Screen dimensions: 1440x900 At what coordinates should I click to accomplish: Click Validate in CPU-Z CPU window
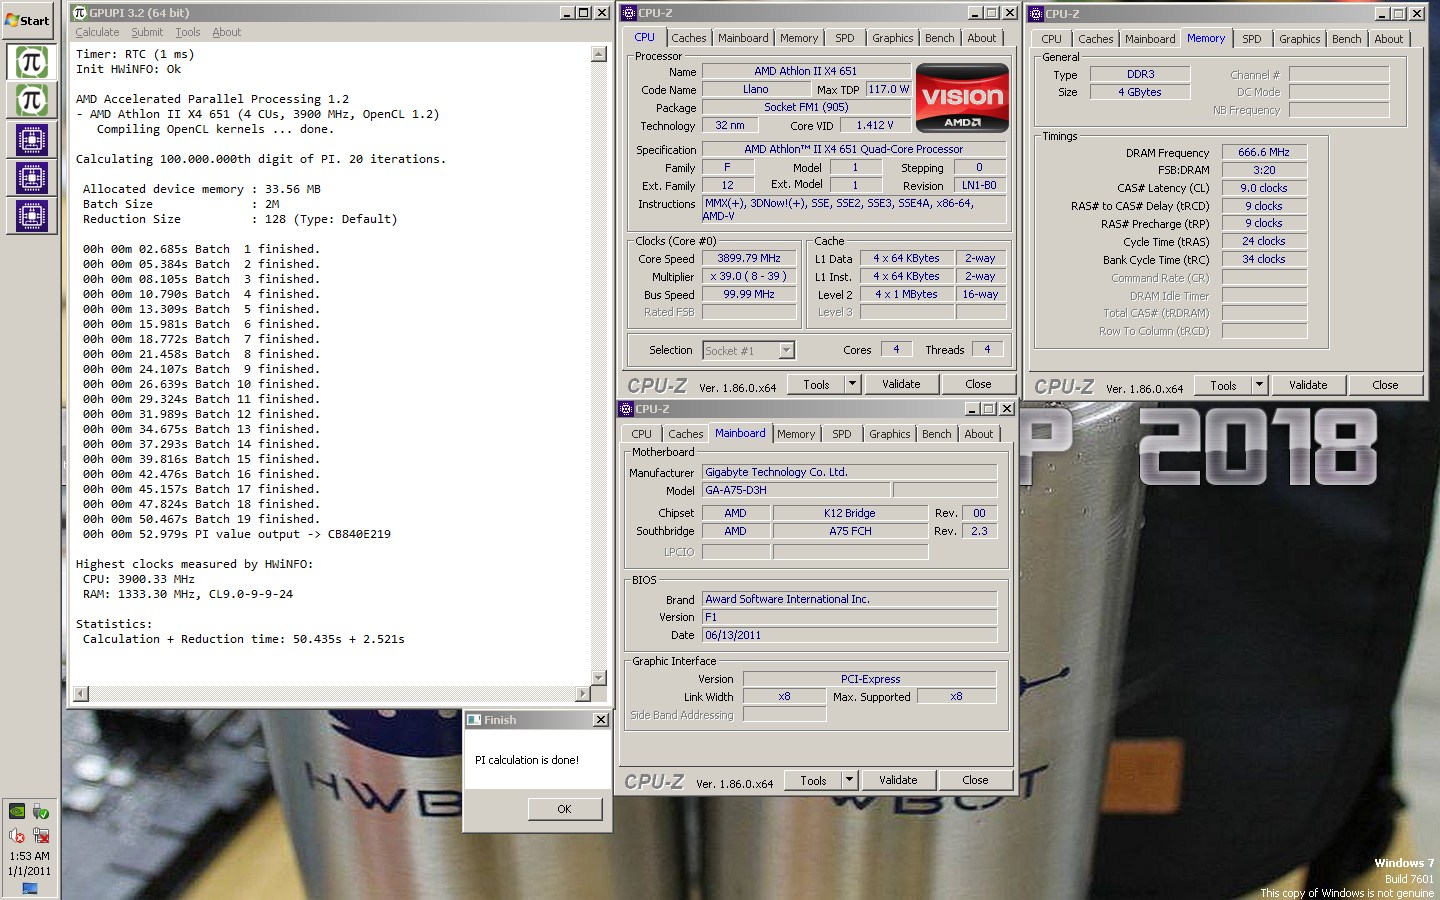pos(901,384)
